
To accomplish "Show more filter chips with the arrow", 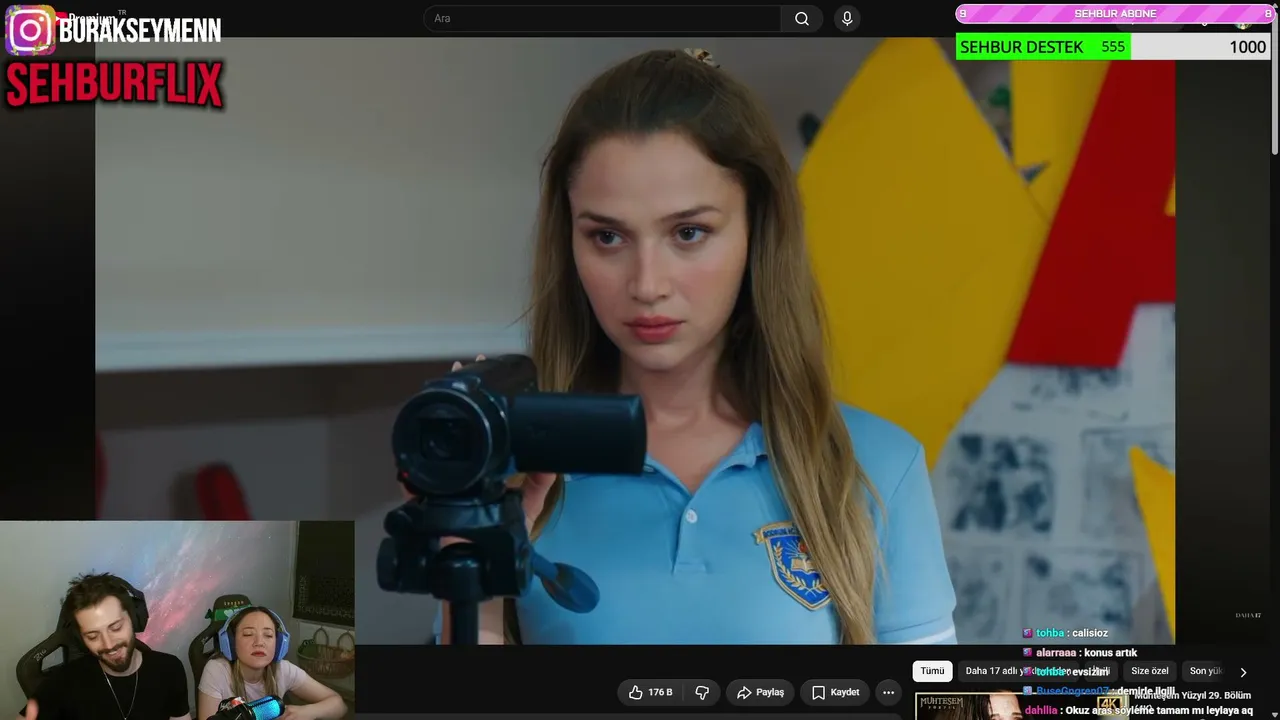I will (1243, 672).
